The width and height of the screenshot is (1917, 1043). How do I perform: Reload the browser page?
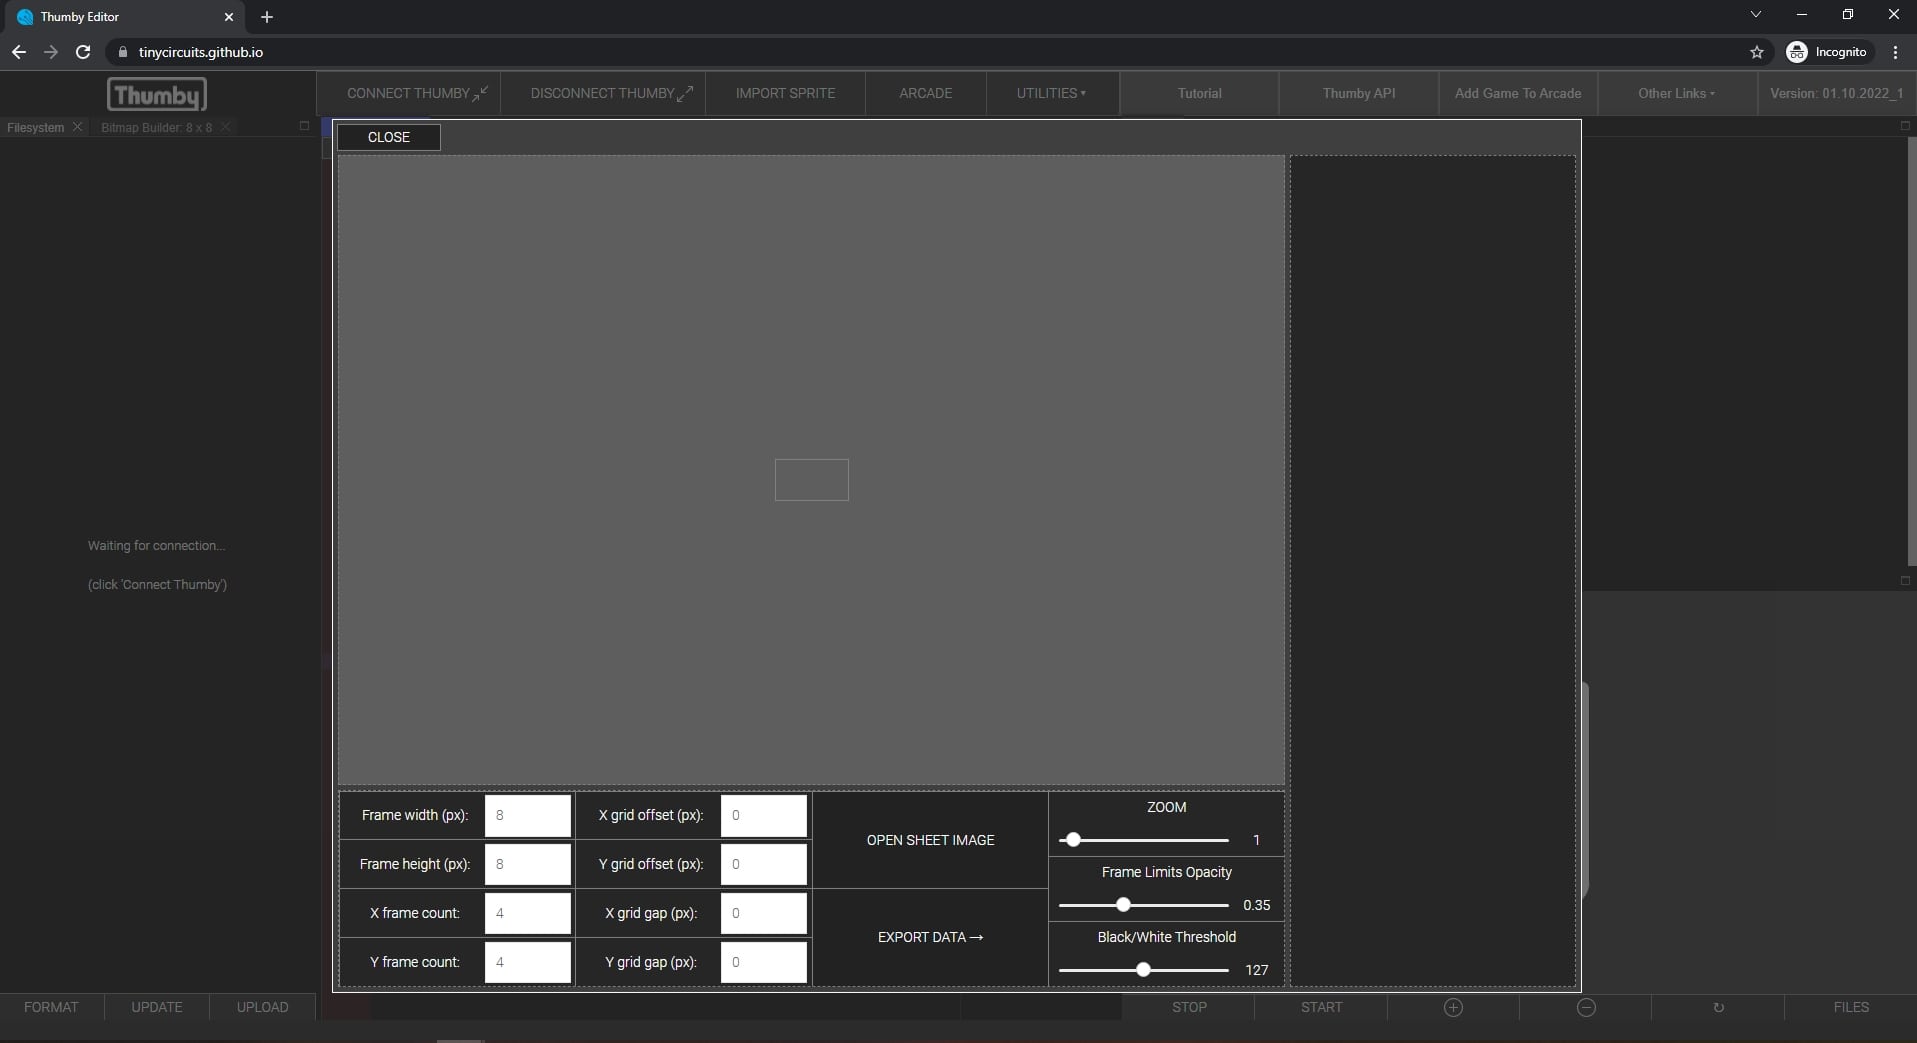click(x=83, y=52)
